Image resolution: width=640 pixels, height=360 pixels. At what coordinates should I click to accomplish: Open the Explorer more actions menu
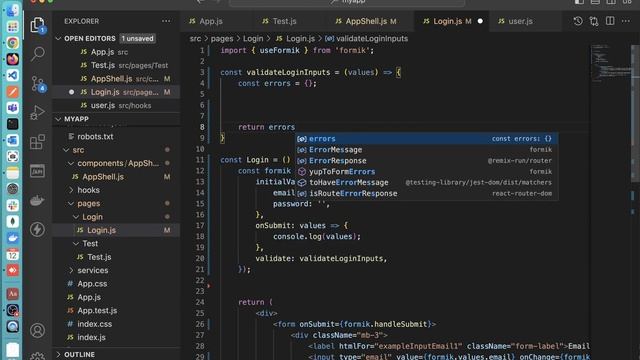click(x=166, y=21)
